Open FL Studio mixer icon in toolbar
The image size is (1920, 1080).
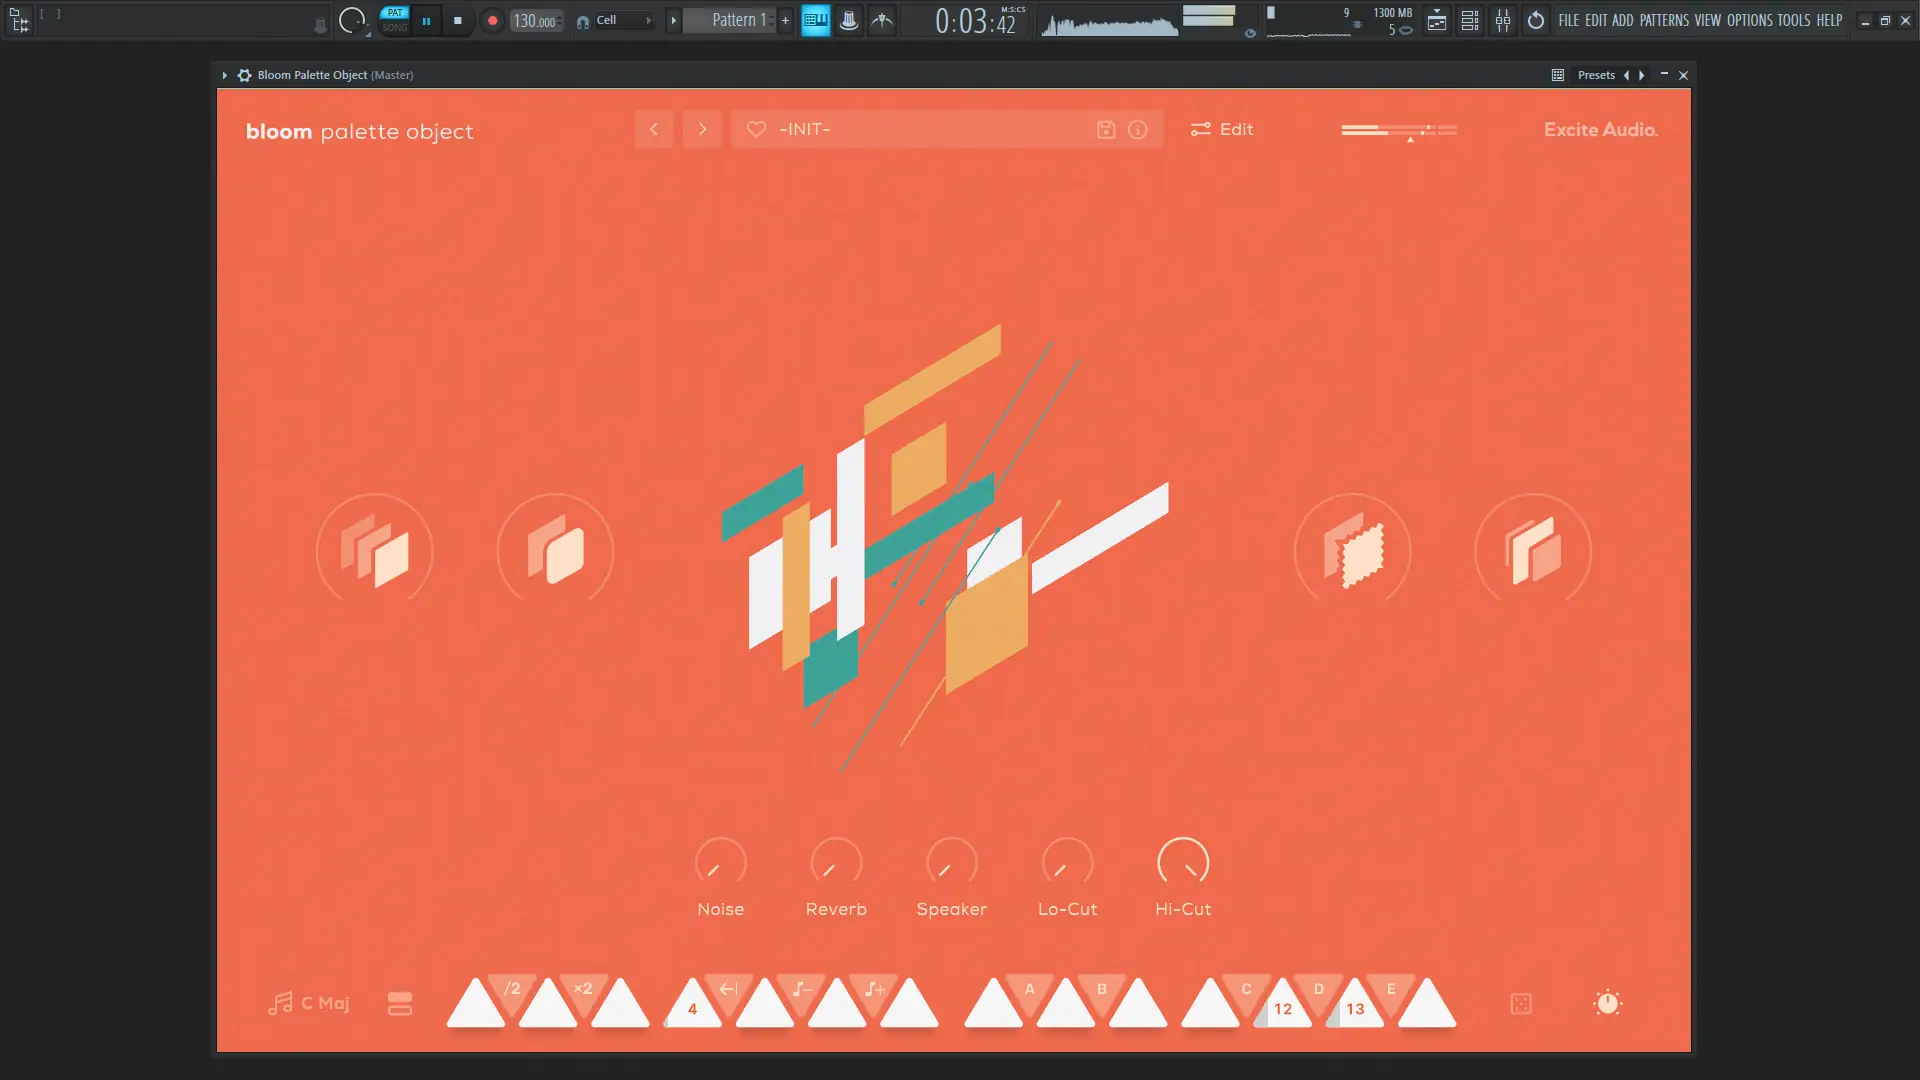pyautogui.click(x=1502, y=20)
